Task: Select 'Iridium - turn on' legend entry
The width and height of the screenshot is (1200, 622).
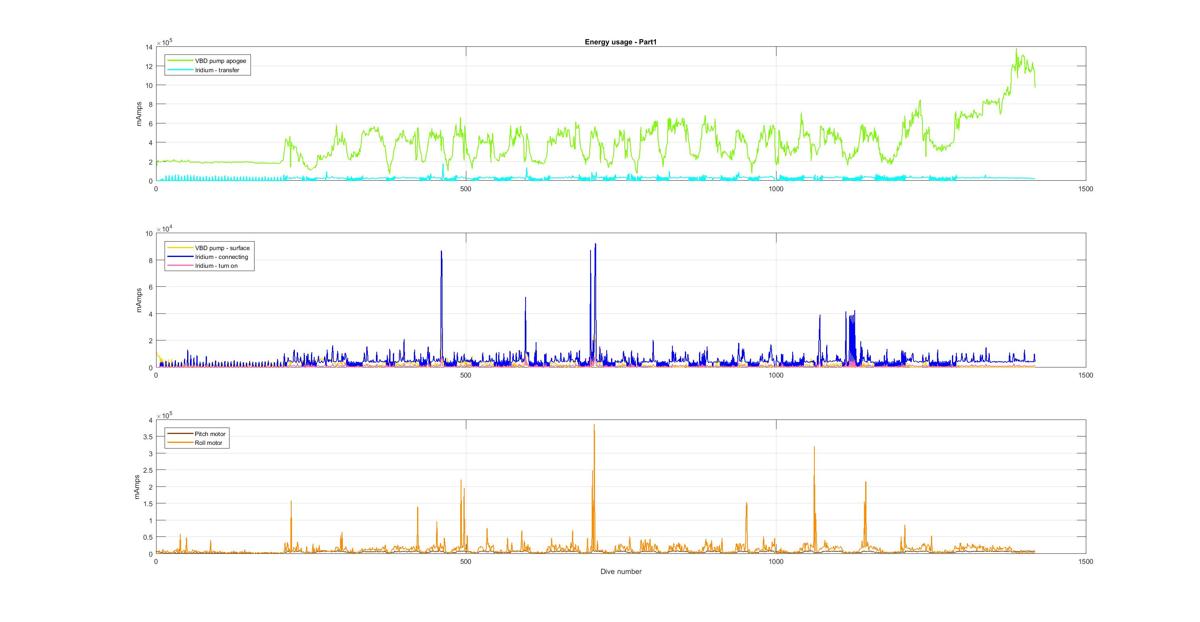Action: pos(217,265)
